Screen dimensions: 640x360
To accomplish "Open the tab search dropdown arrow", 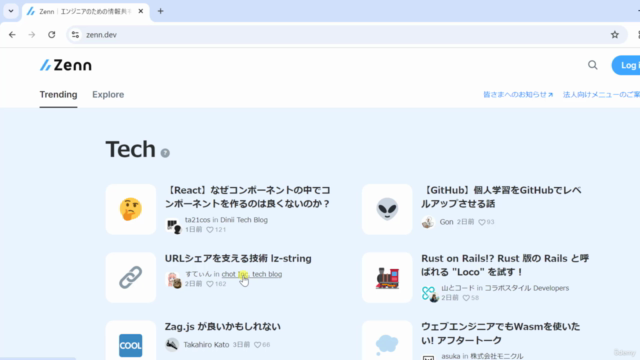I will point(11,11).
